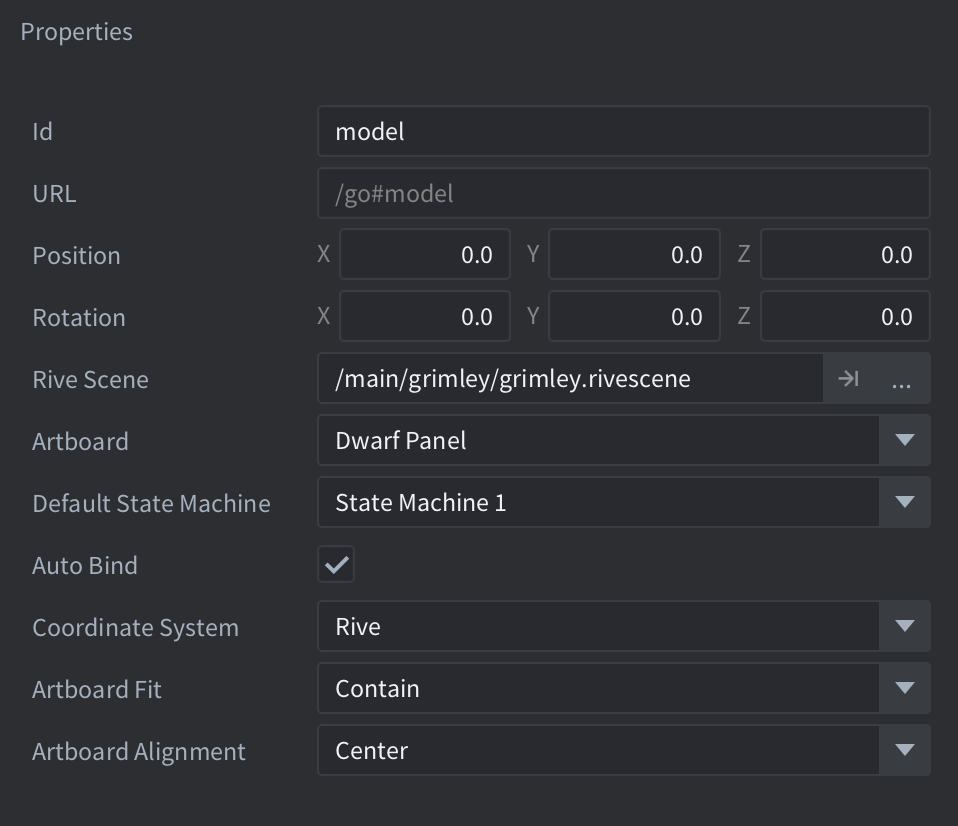Expand the Artboard dropdown arrow
This screenshot has width=958, height=826.
point(904,441)
